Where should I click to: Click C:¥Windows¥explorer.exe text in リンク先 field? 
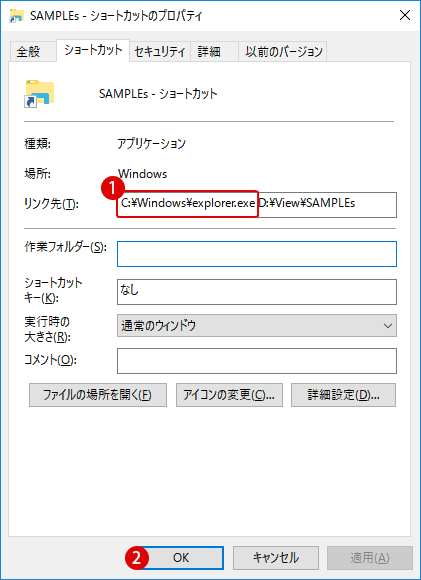pyautogui.click(x=188, y=203)
